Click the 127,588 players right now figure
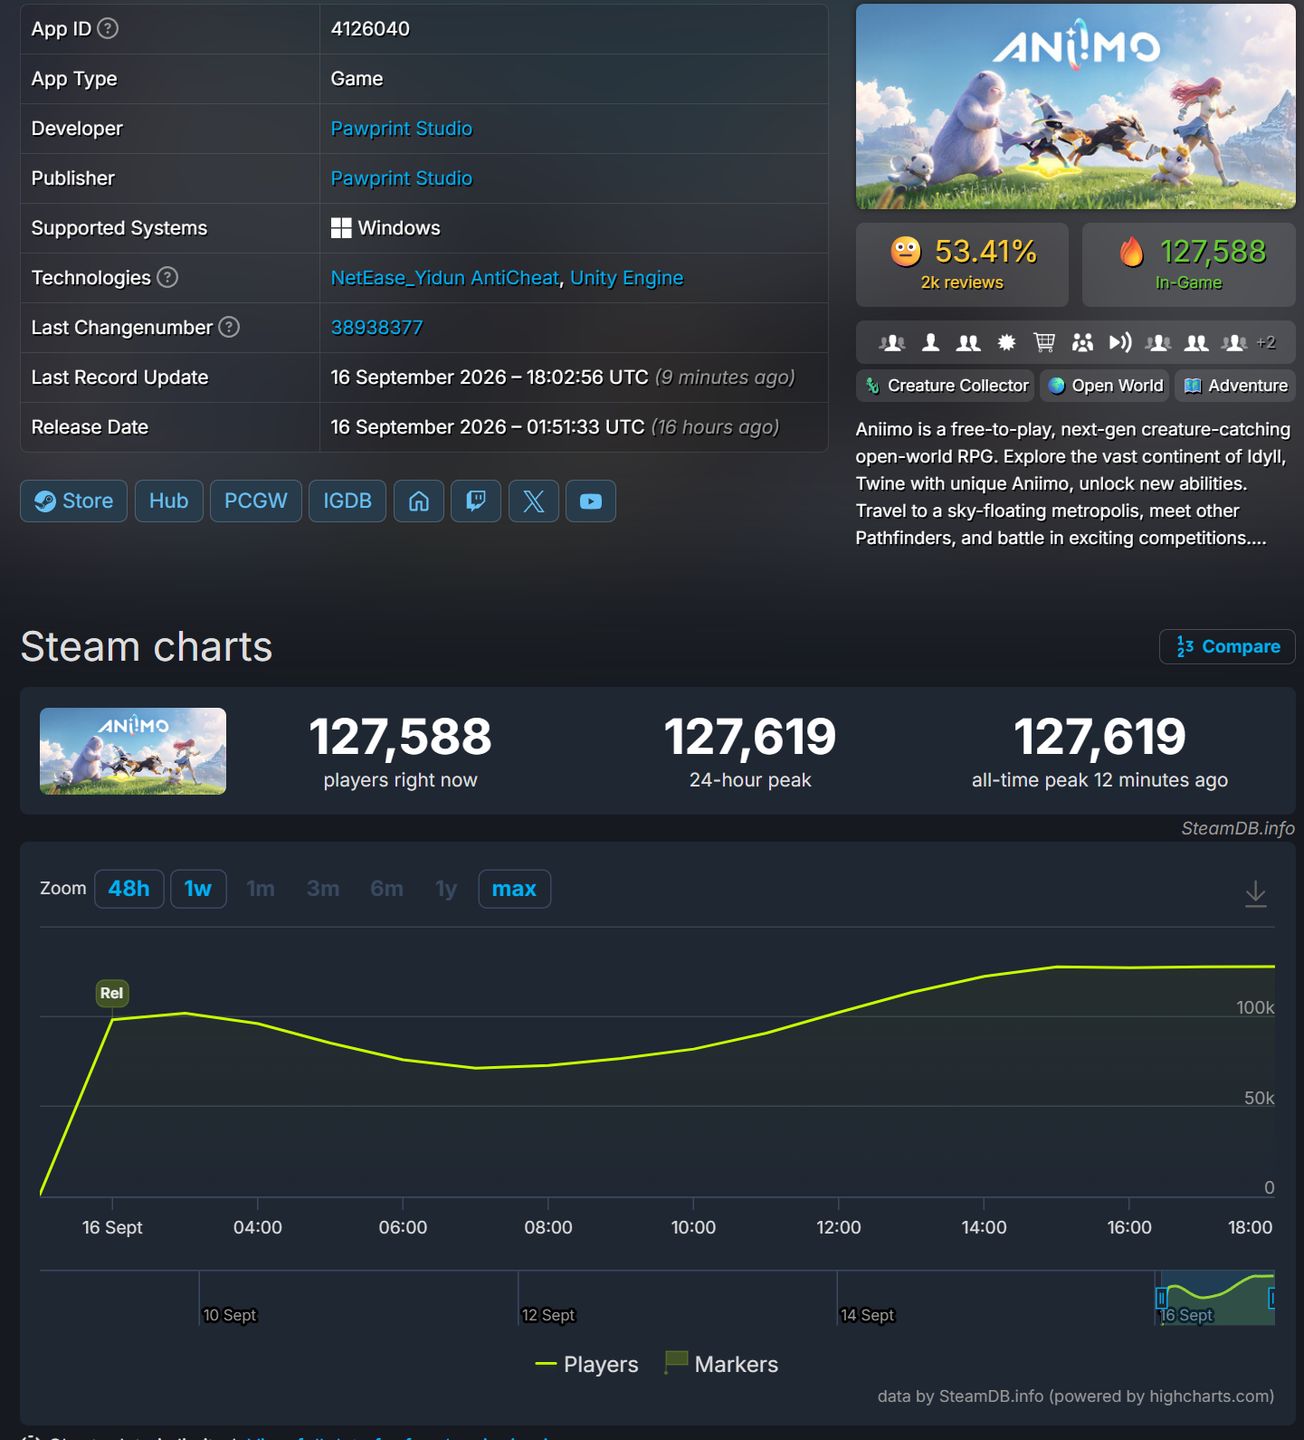 [x=400, y=737]
